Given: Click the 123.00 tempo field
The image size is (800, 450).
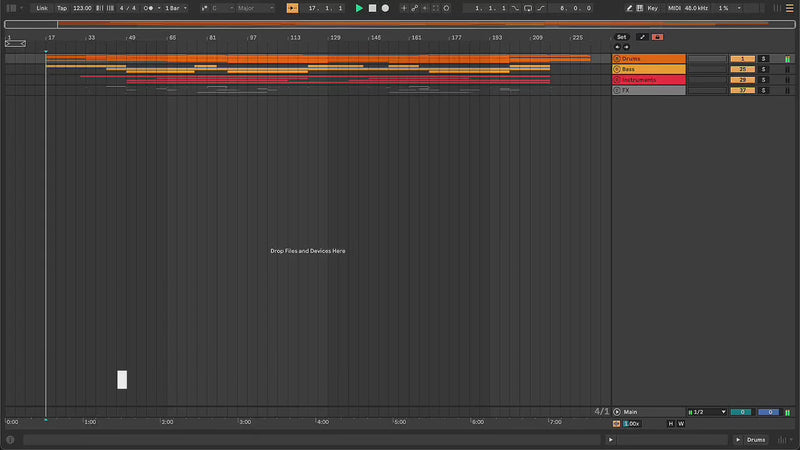Looking at the screenshot, I should pos(82,8).
